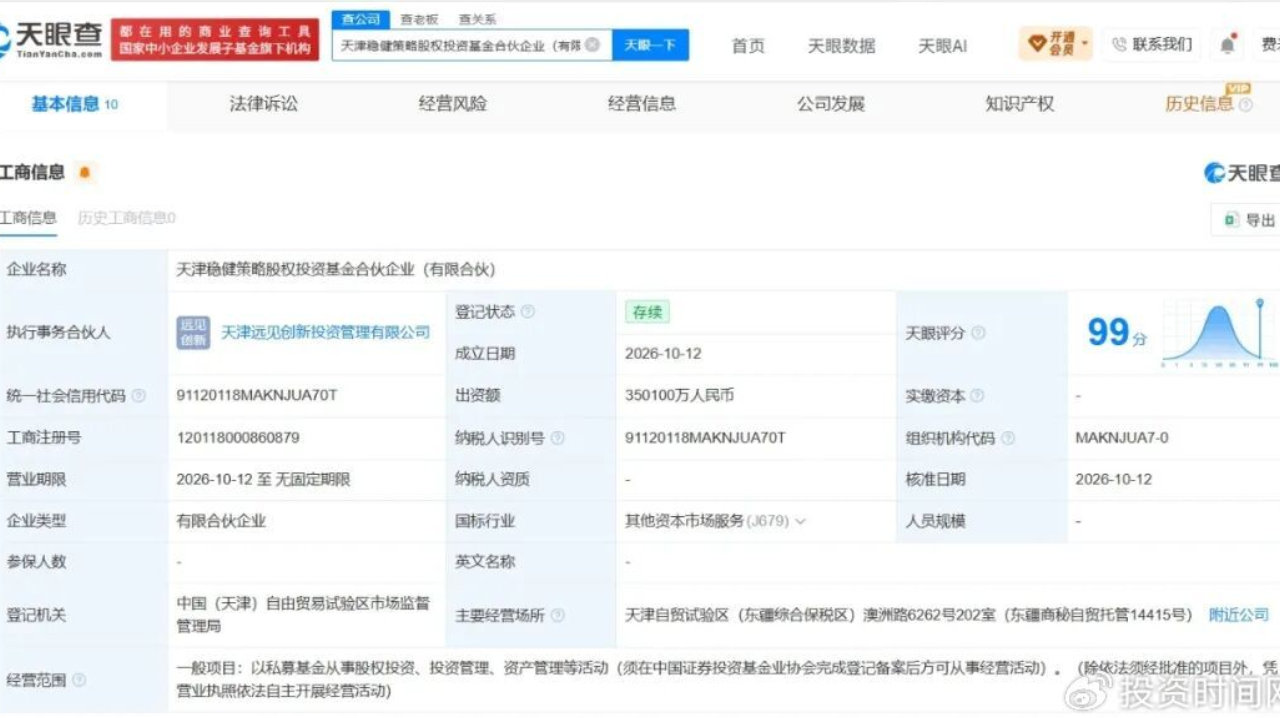This screenshot has width=1280, height=718.
Task: Click the 存续 status tag
Action: [647, 312]
